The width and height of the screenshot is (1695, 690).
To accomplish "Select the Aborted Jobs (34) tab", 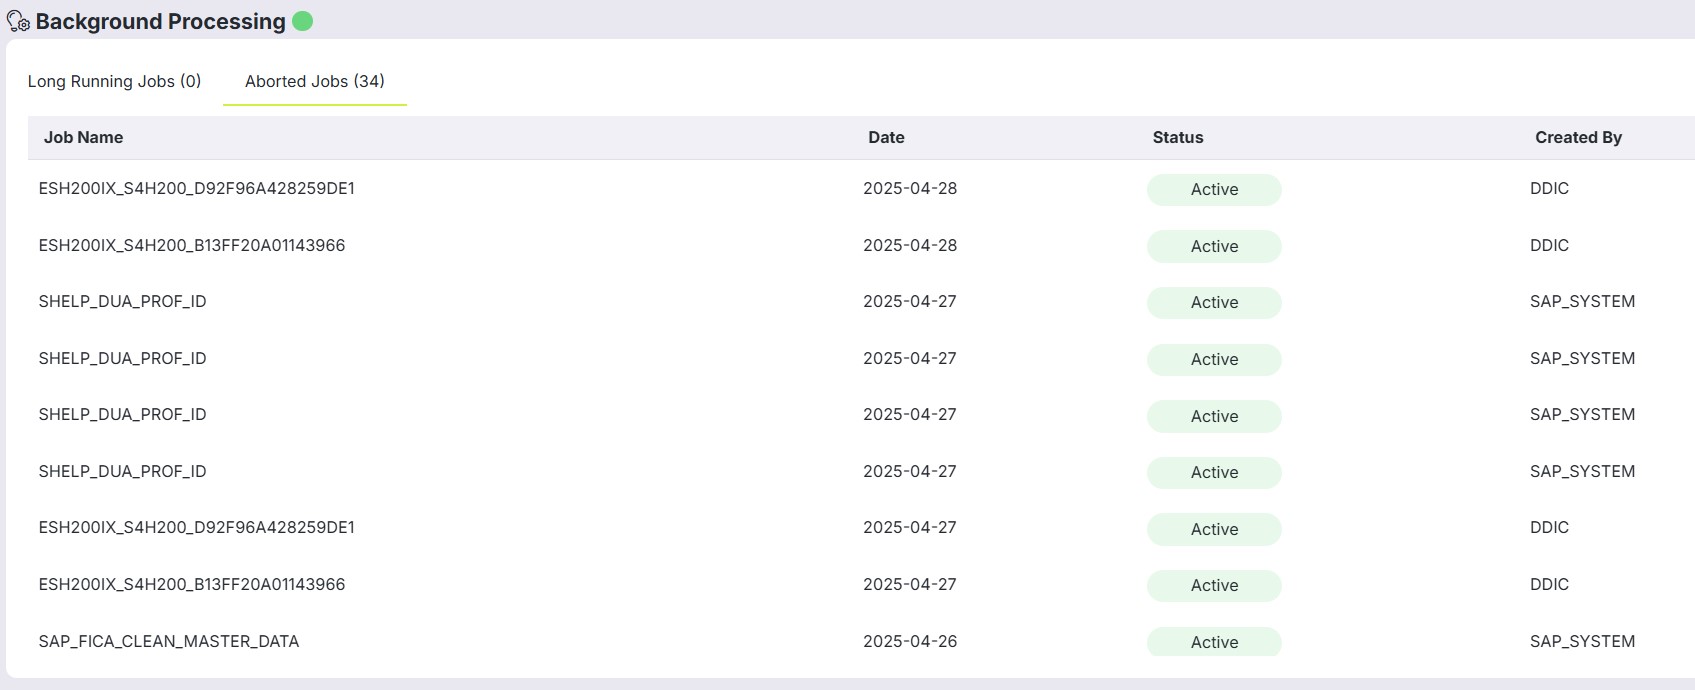I will [x=315, y=82].
